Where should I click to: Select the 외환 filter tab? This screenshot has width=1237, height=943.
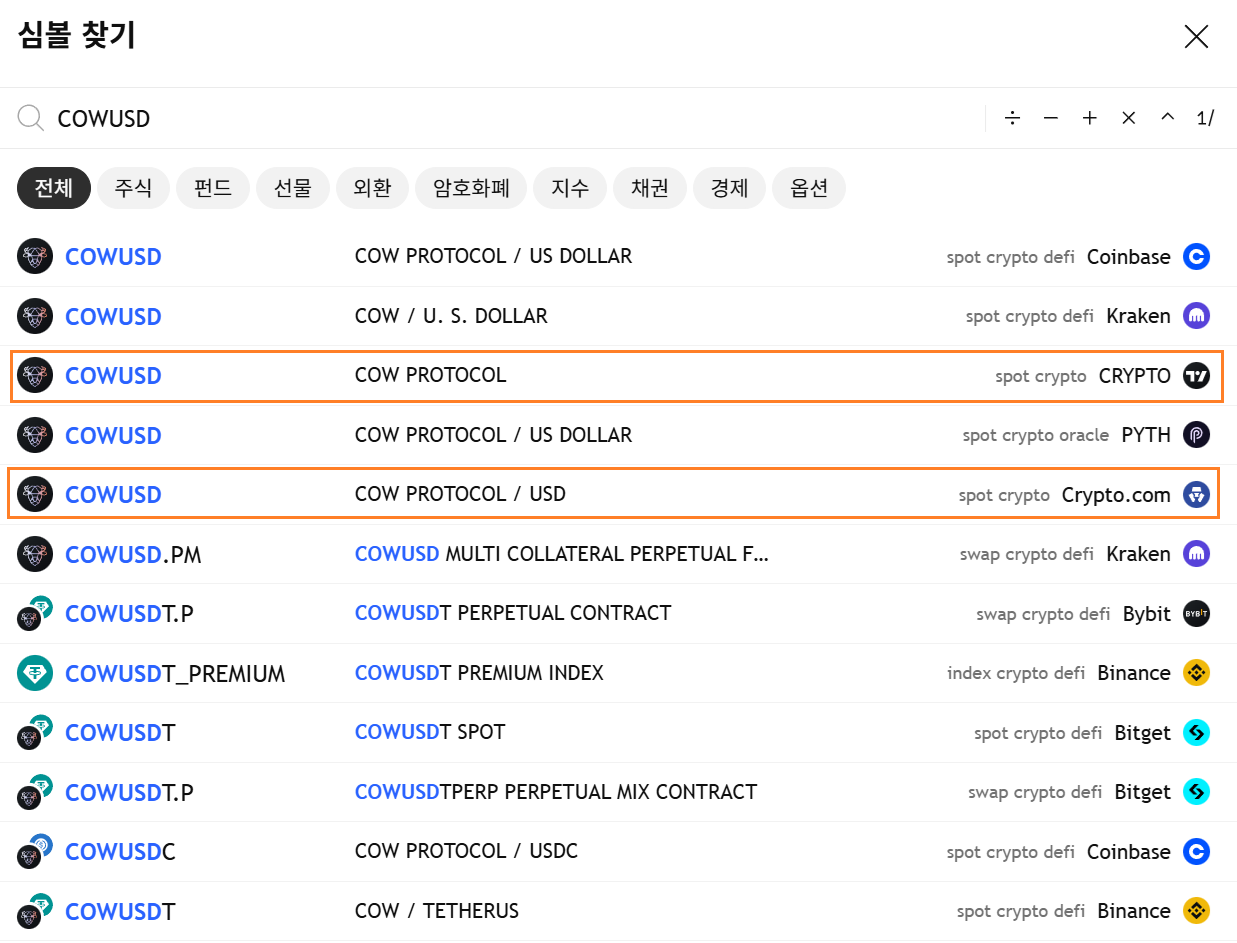(x=372, y=188)
